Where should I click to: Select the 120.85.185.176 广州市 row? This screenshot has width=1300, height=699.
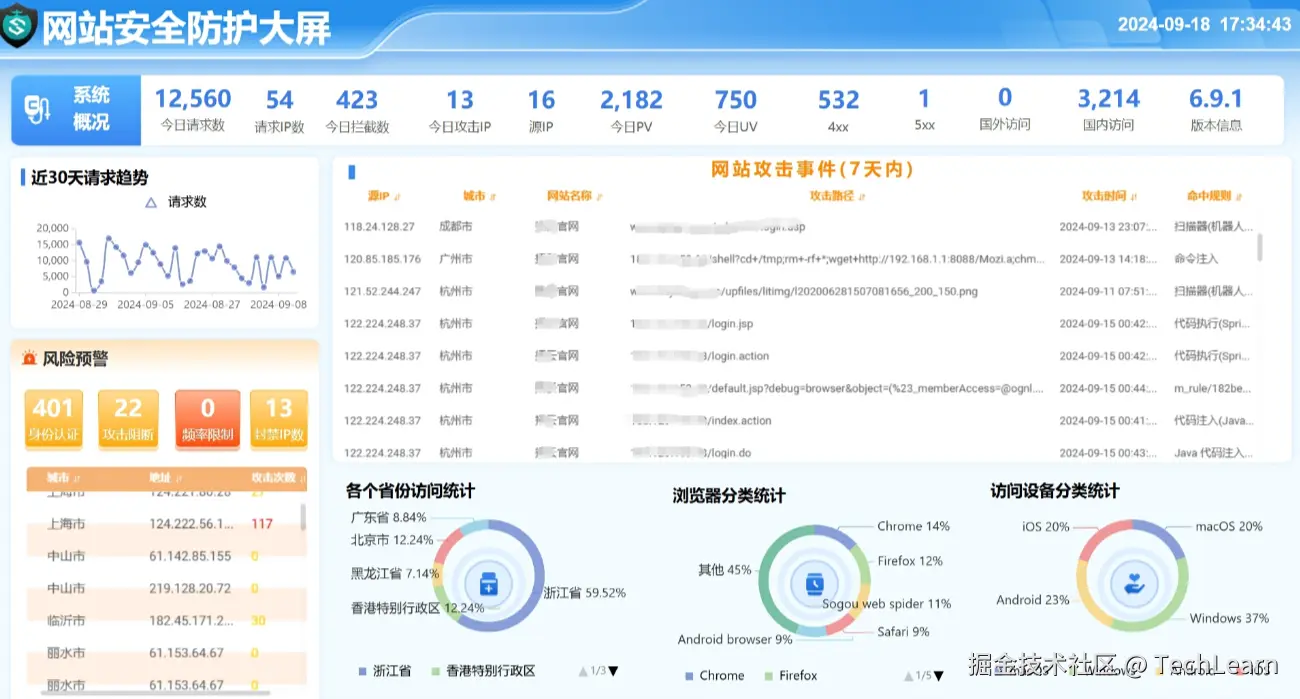tap(798, 259)
